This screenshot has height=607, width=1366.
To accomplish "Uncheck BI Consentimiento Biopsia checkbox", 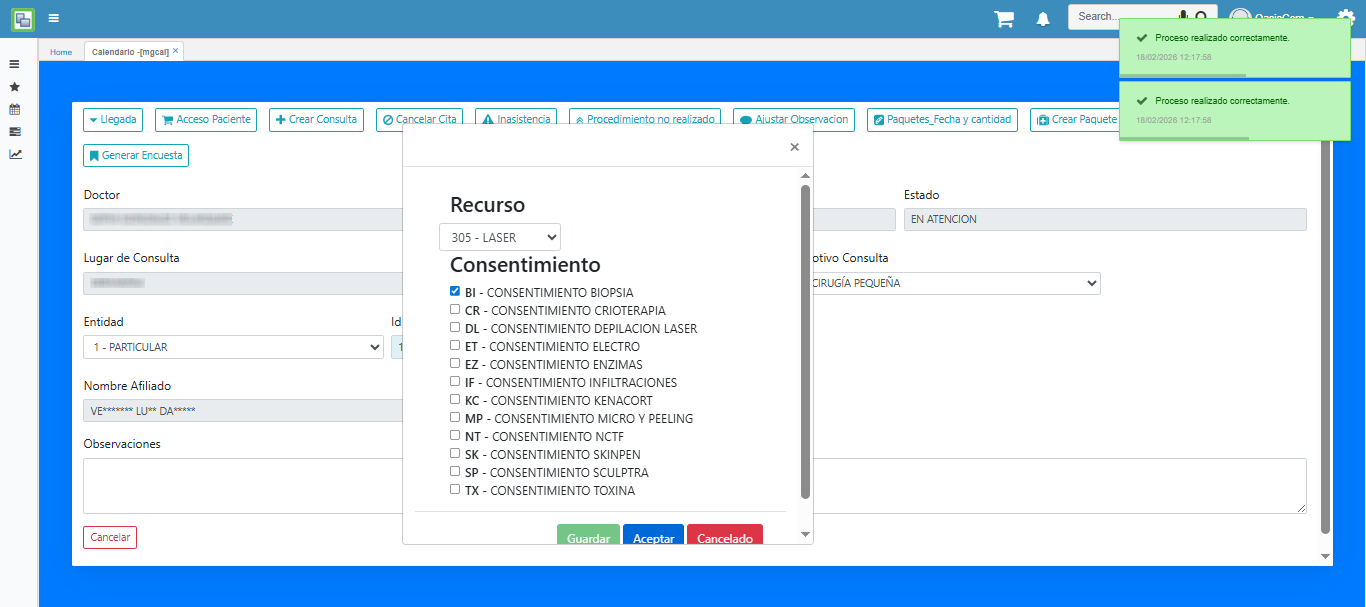I will pyautogui.click(x=455, y=292).
